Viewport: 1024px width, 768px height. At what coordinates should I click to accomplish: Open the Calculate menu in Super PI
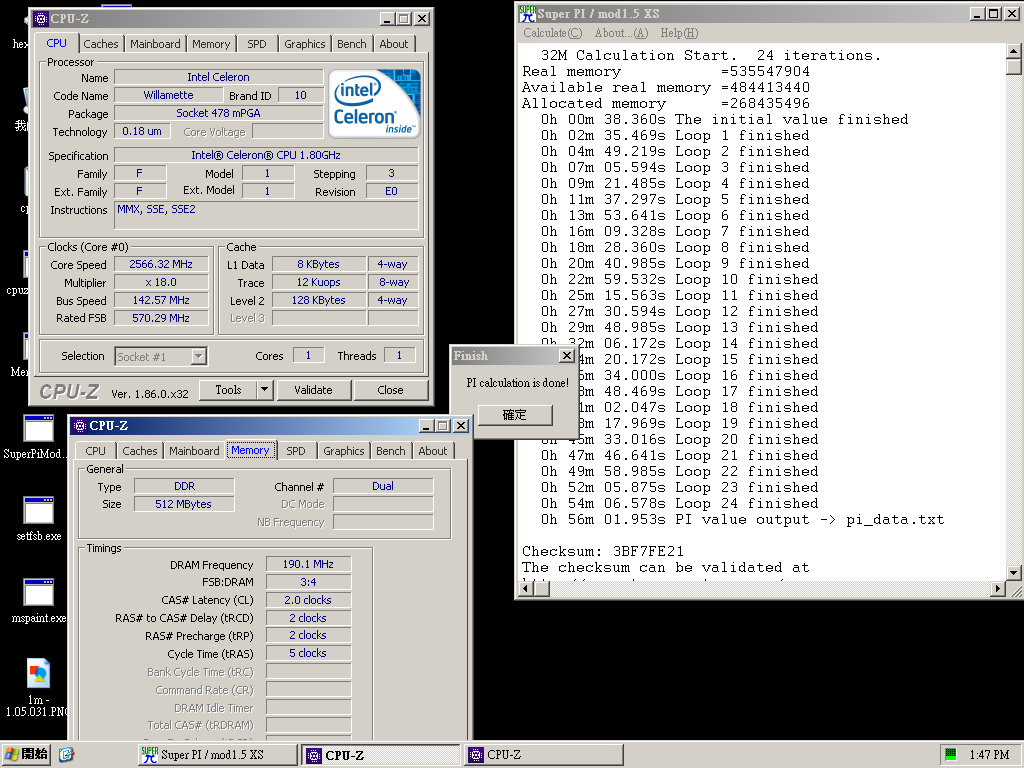[x=552, y=33]
